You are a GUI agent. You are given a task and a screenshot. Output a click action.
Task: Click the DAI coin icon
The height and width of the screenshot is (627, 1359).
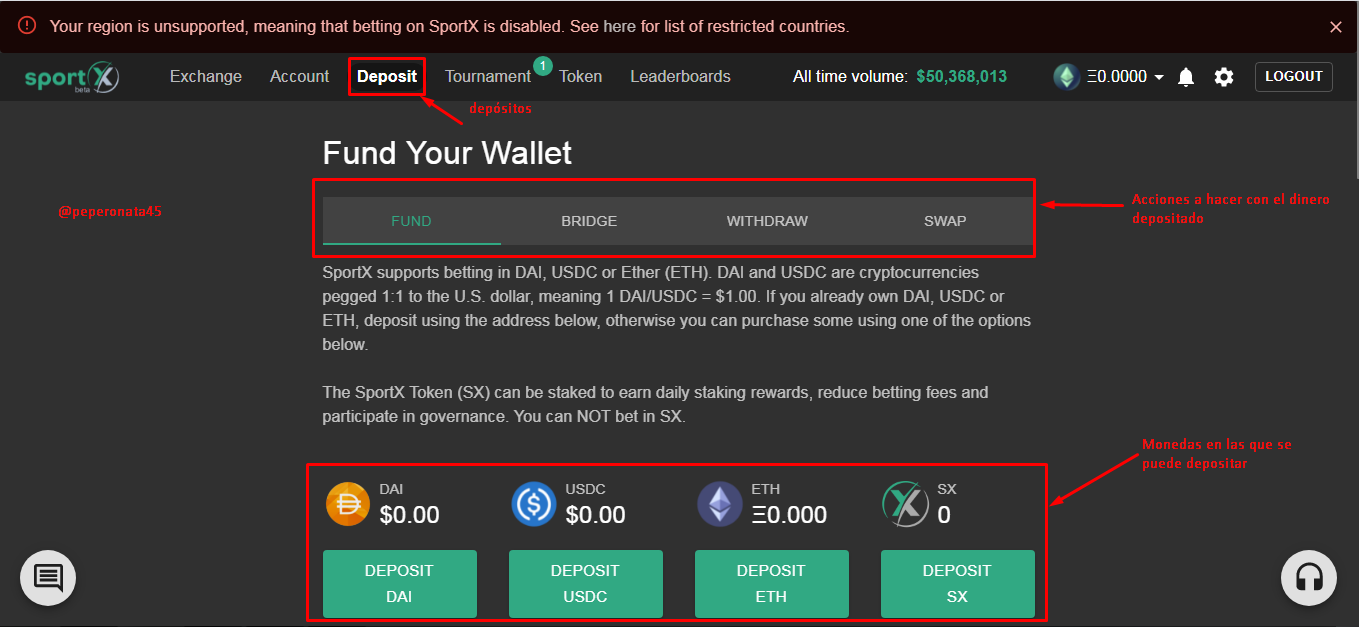(x=348, y=504)
